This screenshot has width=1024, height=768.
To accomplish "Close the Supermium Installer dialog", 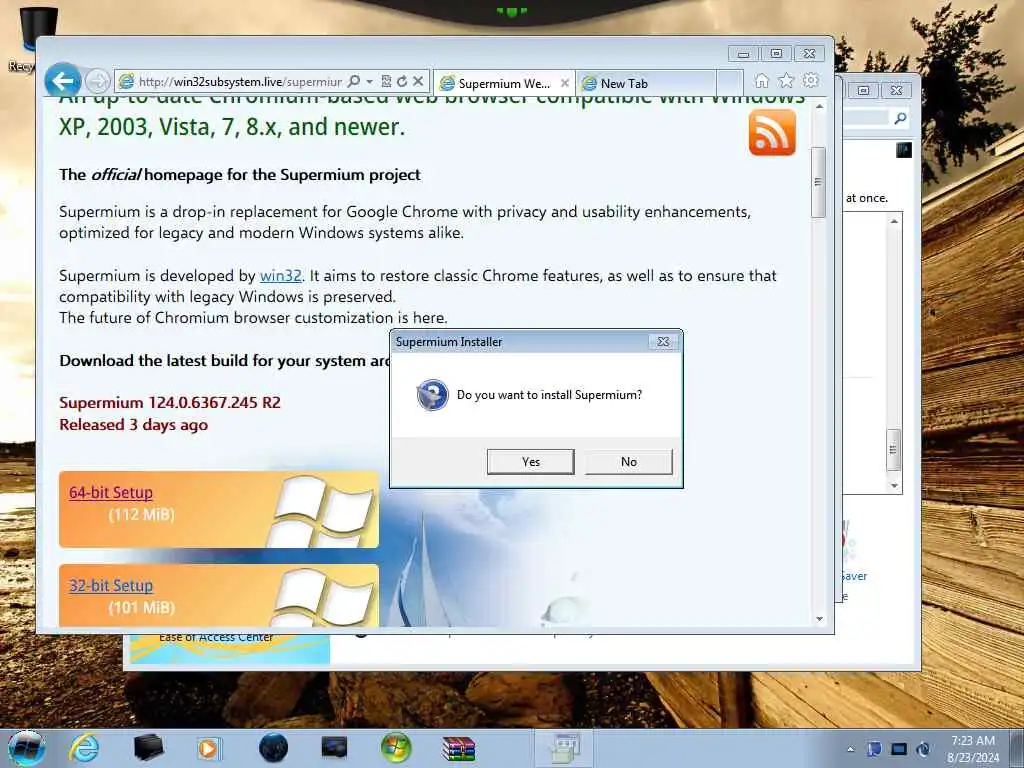I will click(x=663, y=342).
